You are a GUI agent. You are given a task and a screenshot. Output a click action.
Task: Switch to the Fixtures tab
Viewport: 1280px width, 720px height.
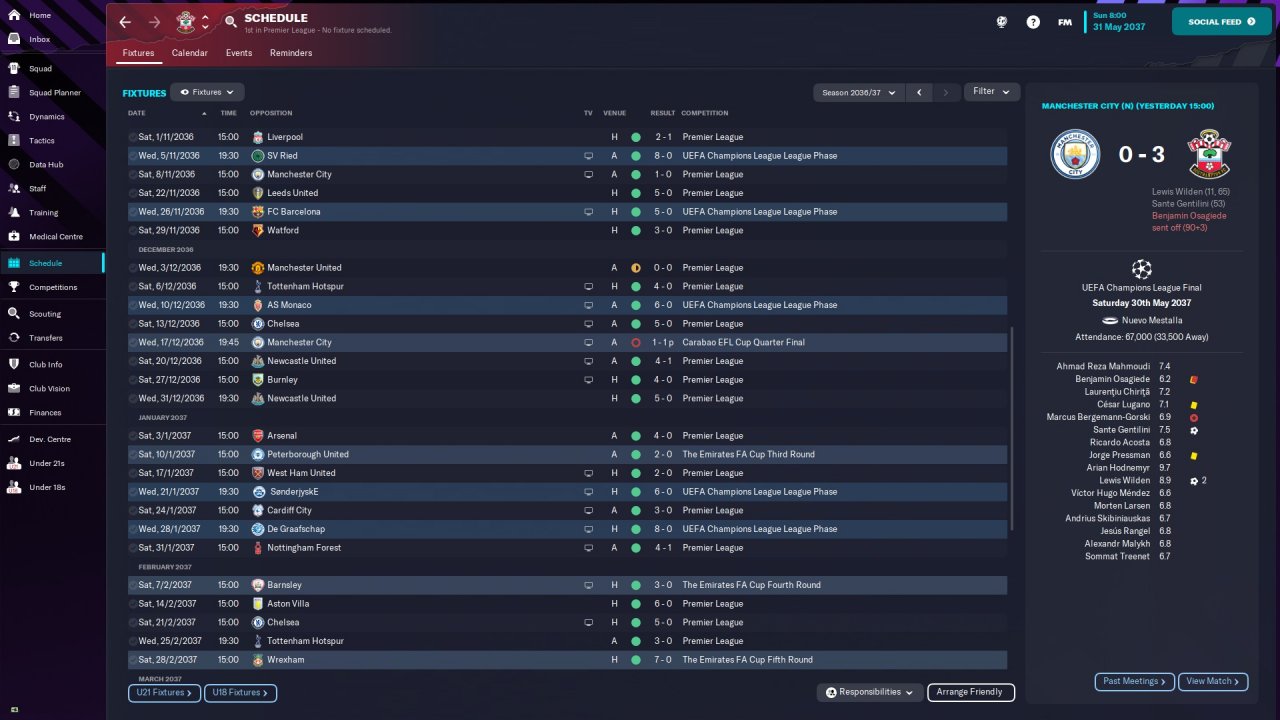138,53
